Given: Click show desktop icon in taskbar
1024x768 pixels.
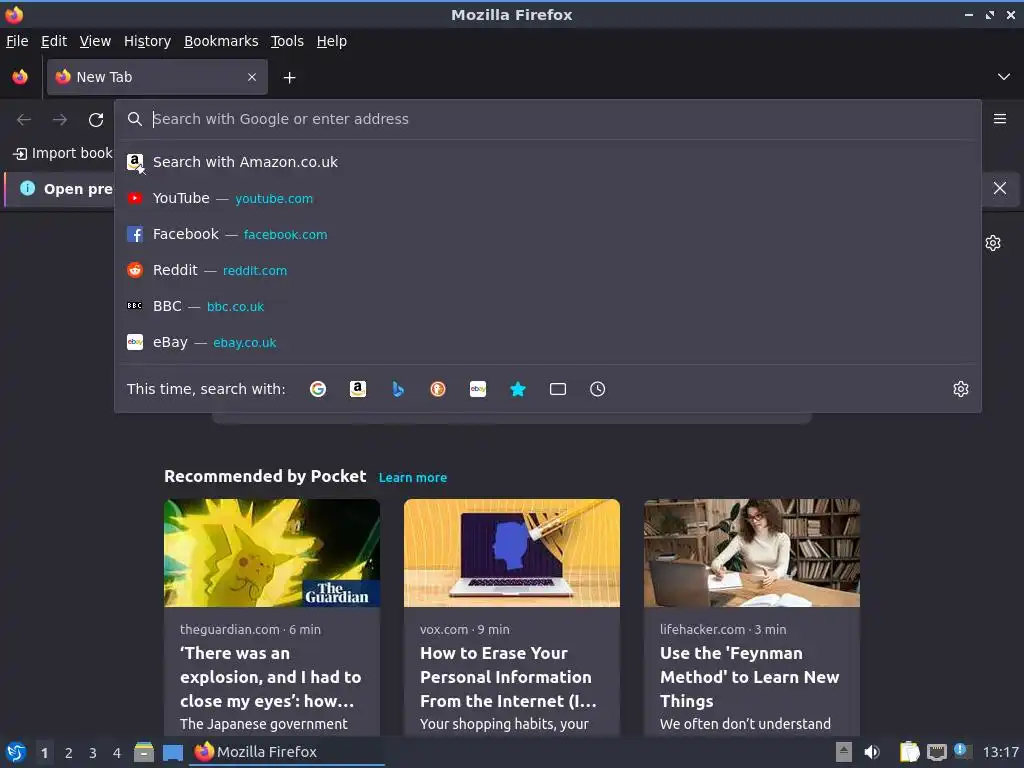Looking at the screenshot, I should click(172, 752).
